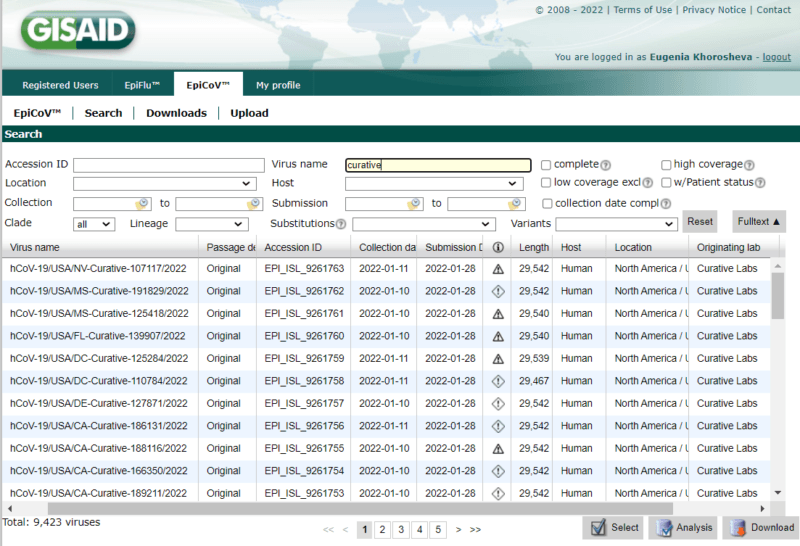The height and width of the screenshot is (546, 800).
Task: Click the GISAID logo
Action: [x=76, y=29]
